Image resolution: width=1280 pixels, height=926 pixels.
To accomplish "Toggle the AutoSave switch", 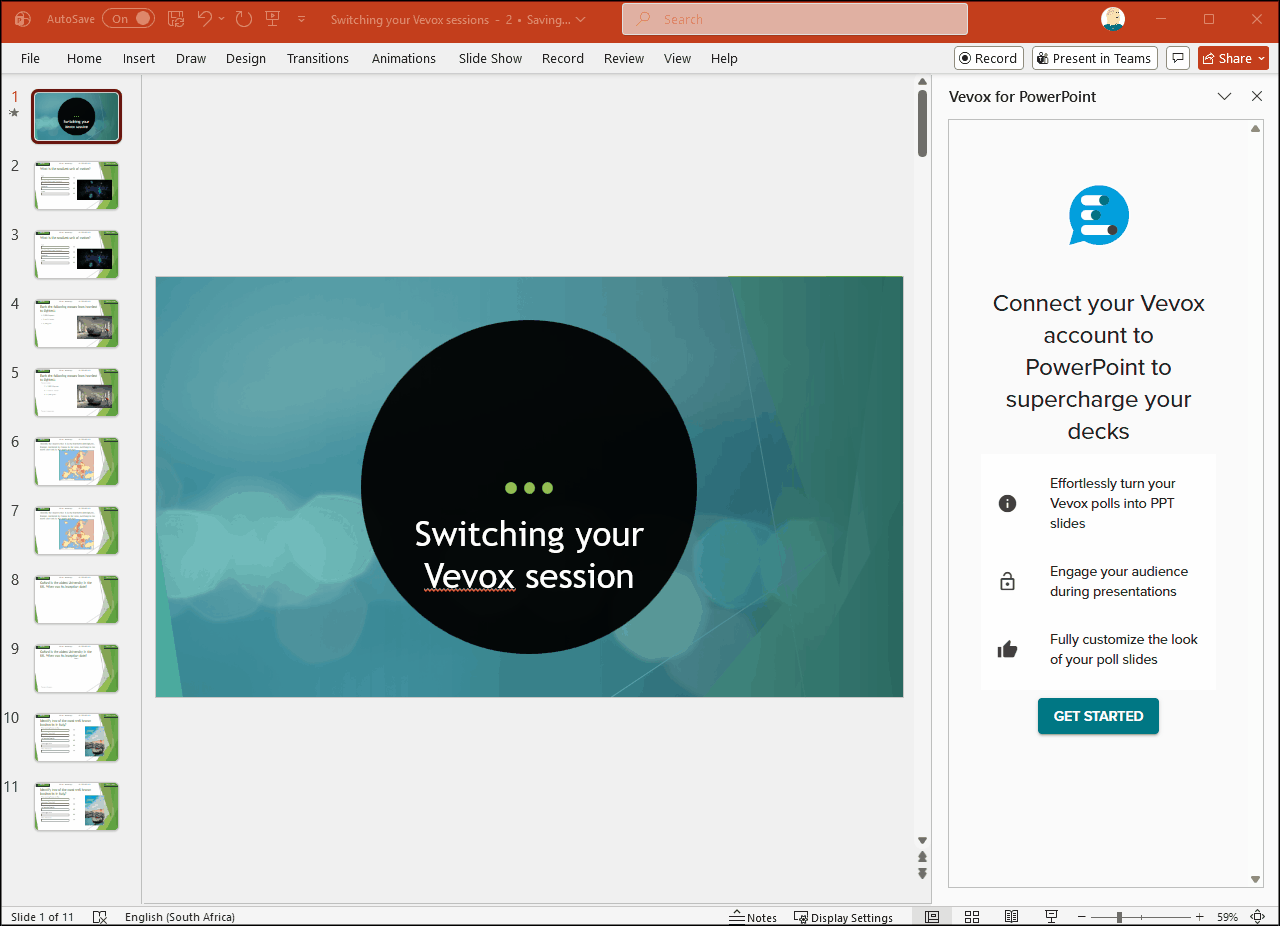I will 128,19.
